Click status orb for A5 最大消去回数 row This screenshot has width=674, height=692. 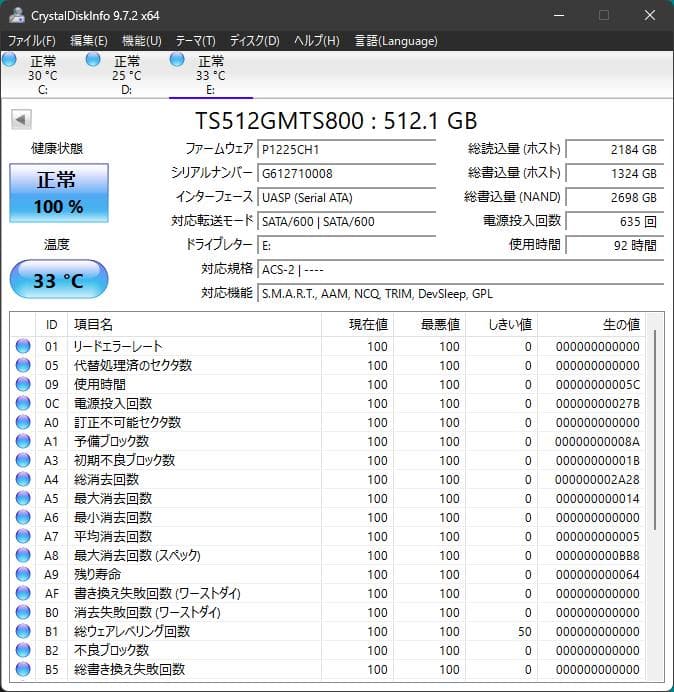[x=23, y=498]
